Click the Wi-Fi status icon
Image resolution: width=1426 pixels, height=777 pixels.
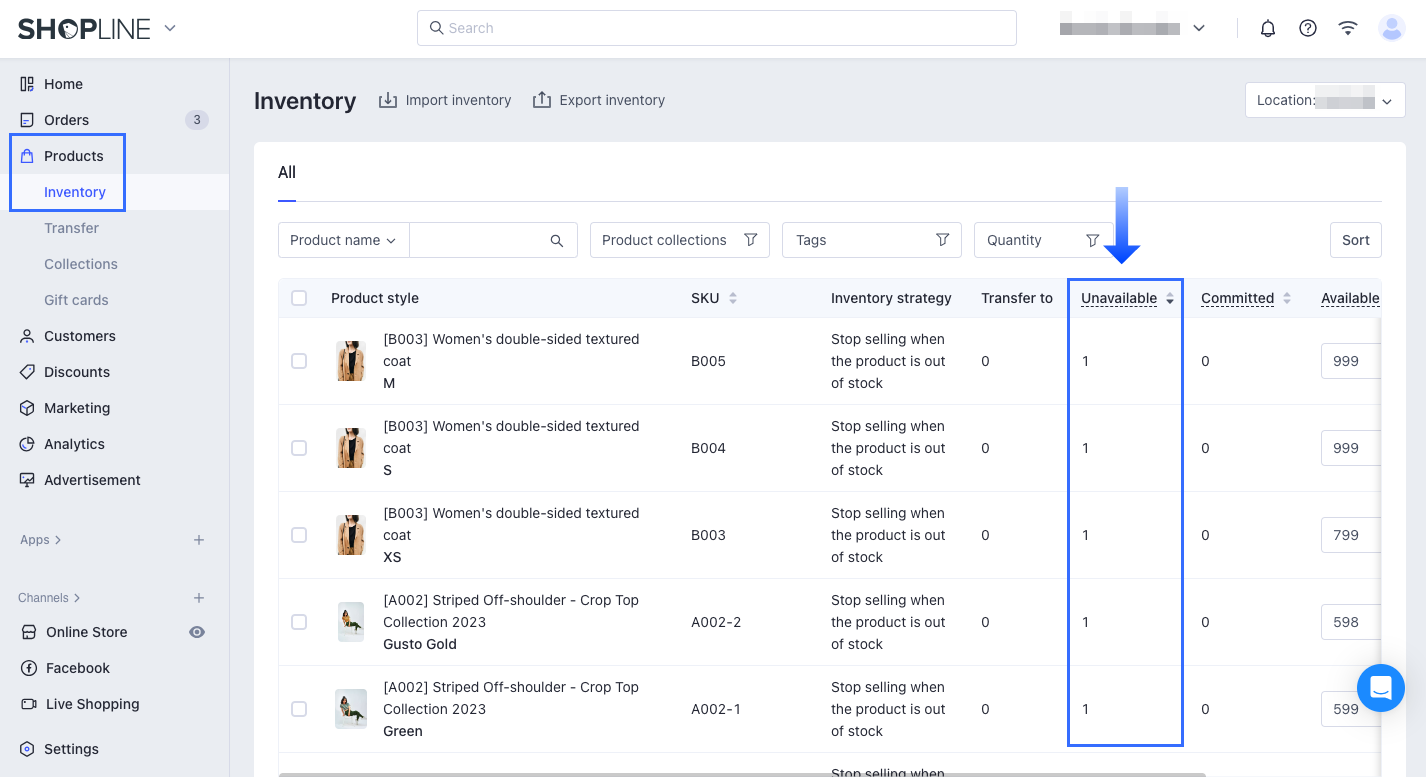coord(1348,28)
